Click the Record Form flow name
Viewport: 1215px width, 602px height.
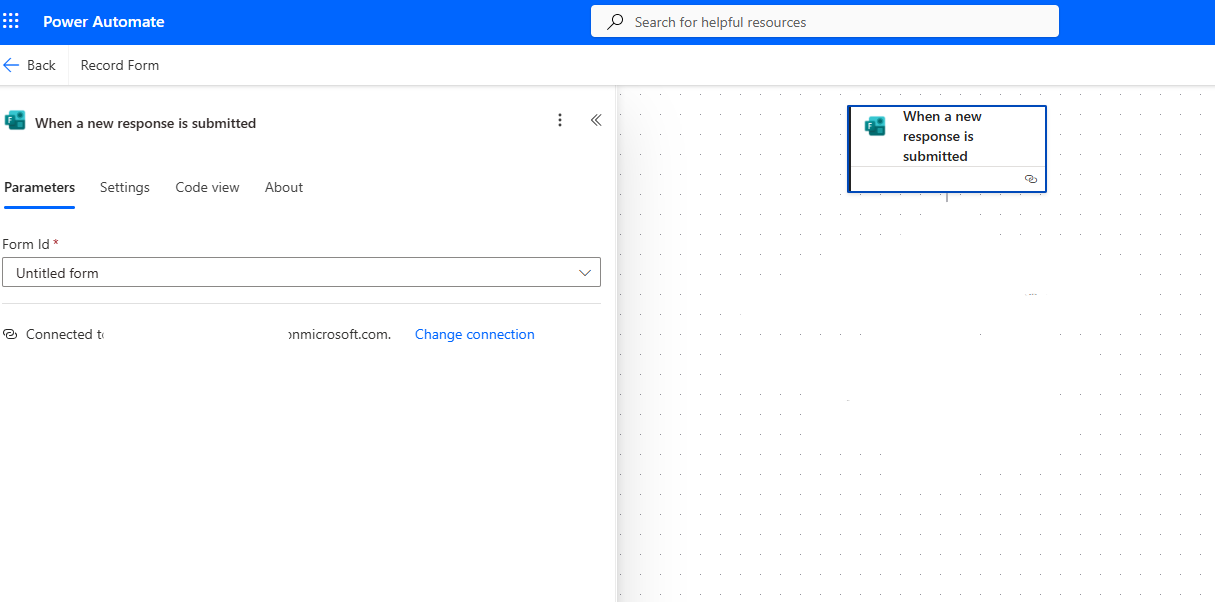[120, 65]
